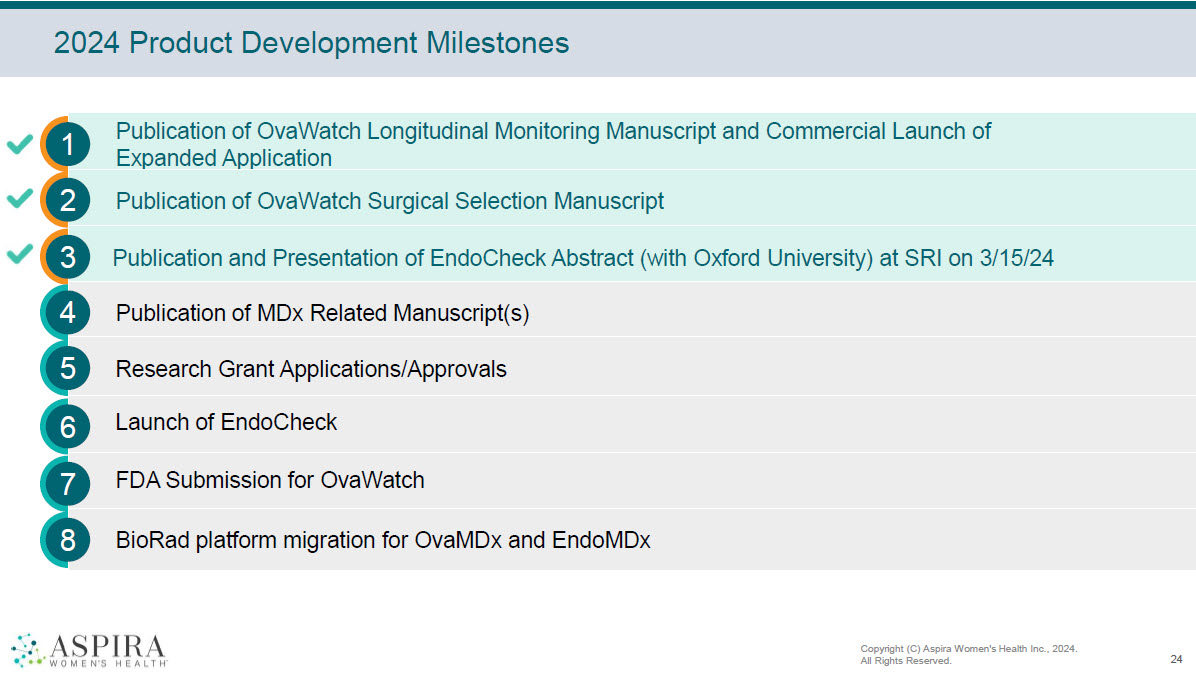Click 'Publication of OvaWatch Longitudinal Monitoring Manuscript' text
Image resolution: width=1196 pixels, height=680 pixels.
tap(416, 131)
